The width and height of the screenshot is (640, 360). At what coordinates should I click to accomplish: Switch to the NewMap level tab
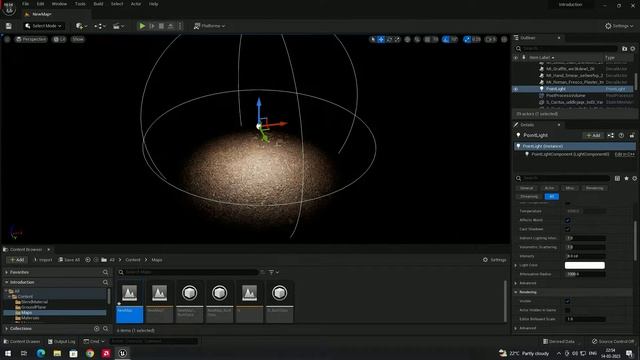pos(41,14)
